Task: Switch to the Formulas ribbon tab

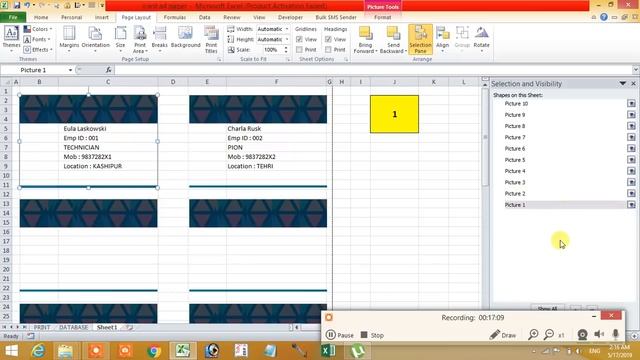Action: (175, 17)
